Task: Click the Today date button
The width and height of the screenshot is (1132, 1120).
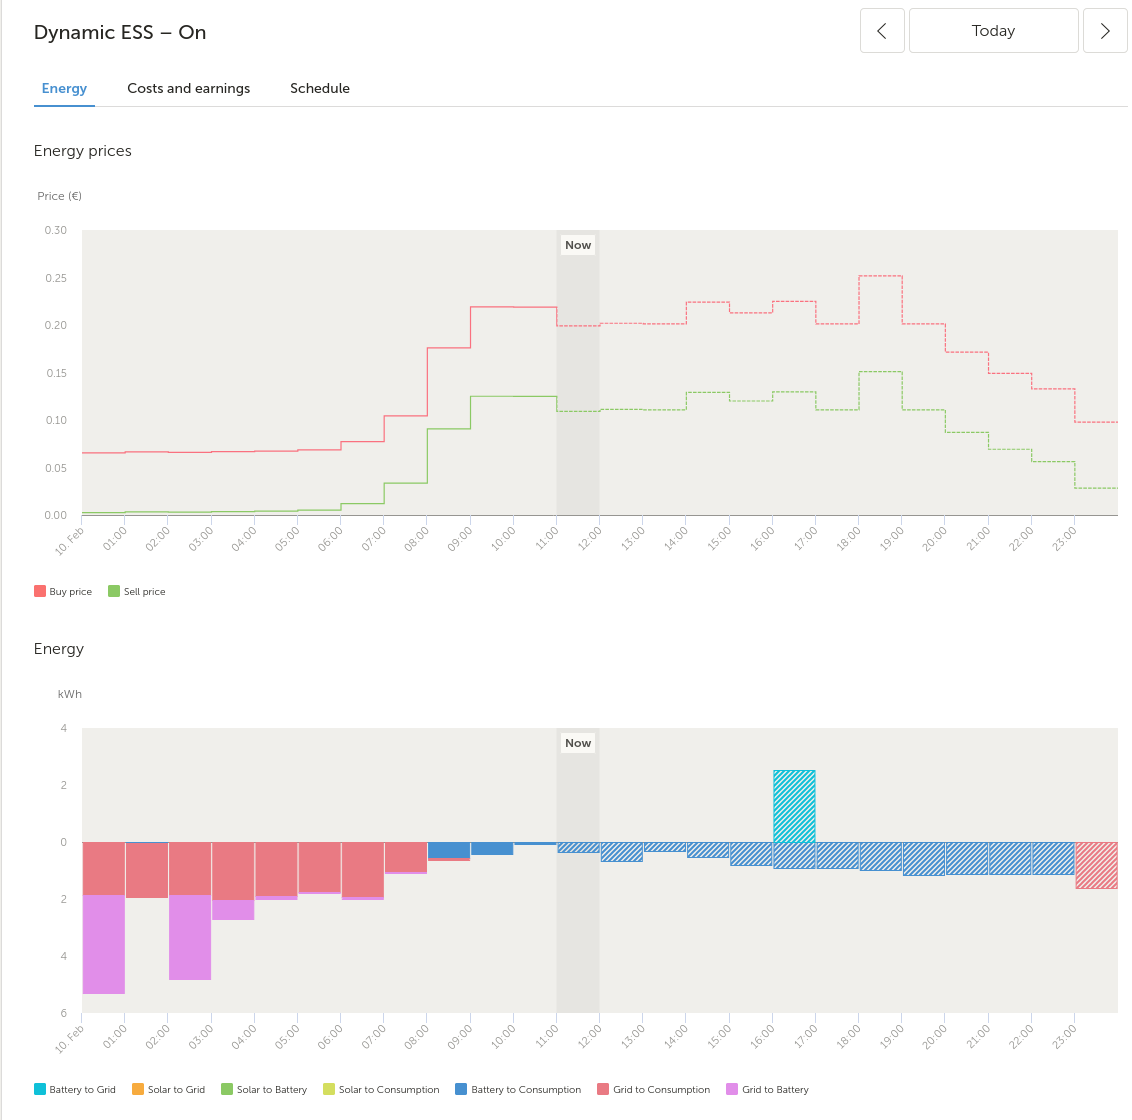Action: tap(993, 30)
